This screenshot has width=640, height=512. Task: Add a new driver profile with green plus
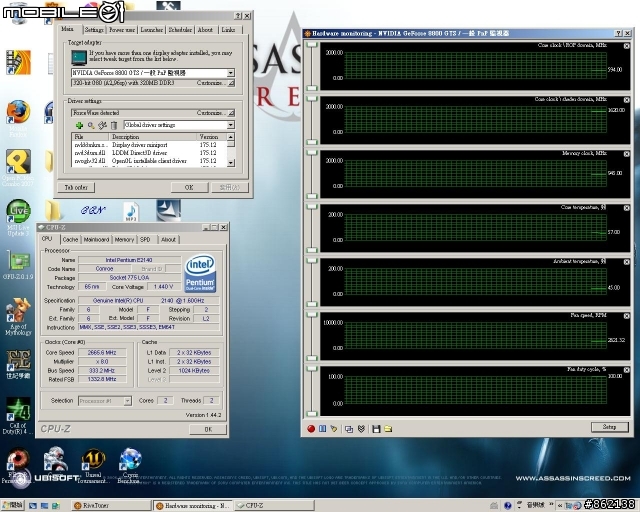(80, 125)
